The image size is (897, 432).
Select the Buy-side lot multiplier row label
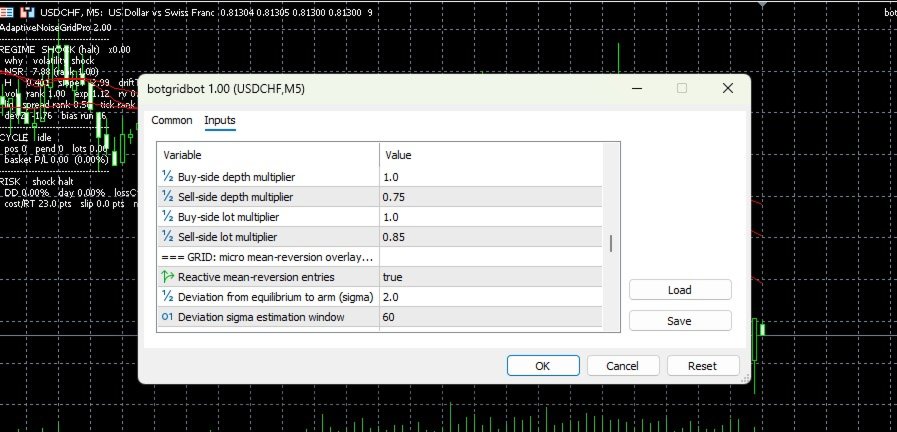tap(228, 217)
